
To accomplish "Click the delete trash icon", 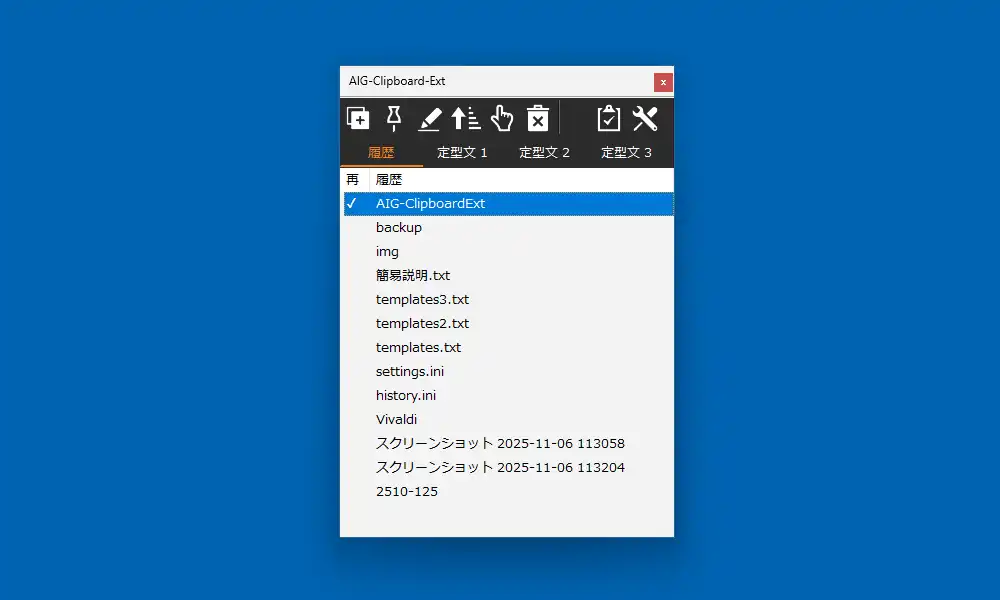I will point(538,118).
